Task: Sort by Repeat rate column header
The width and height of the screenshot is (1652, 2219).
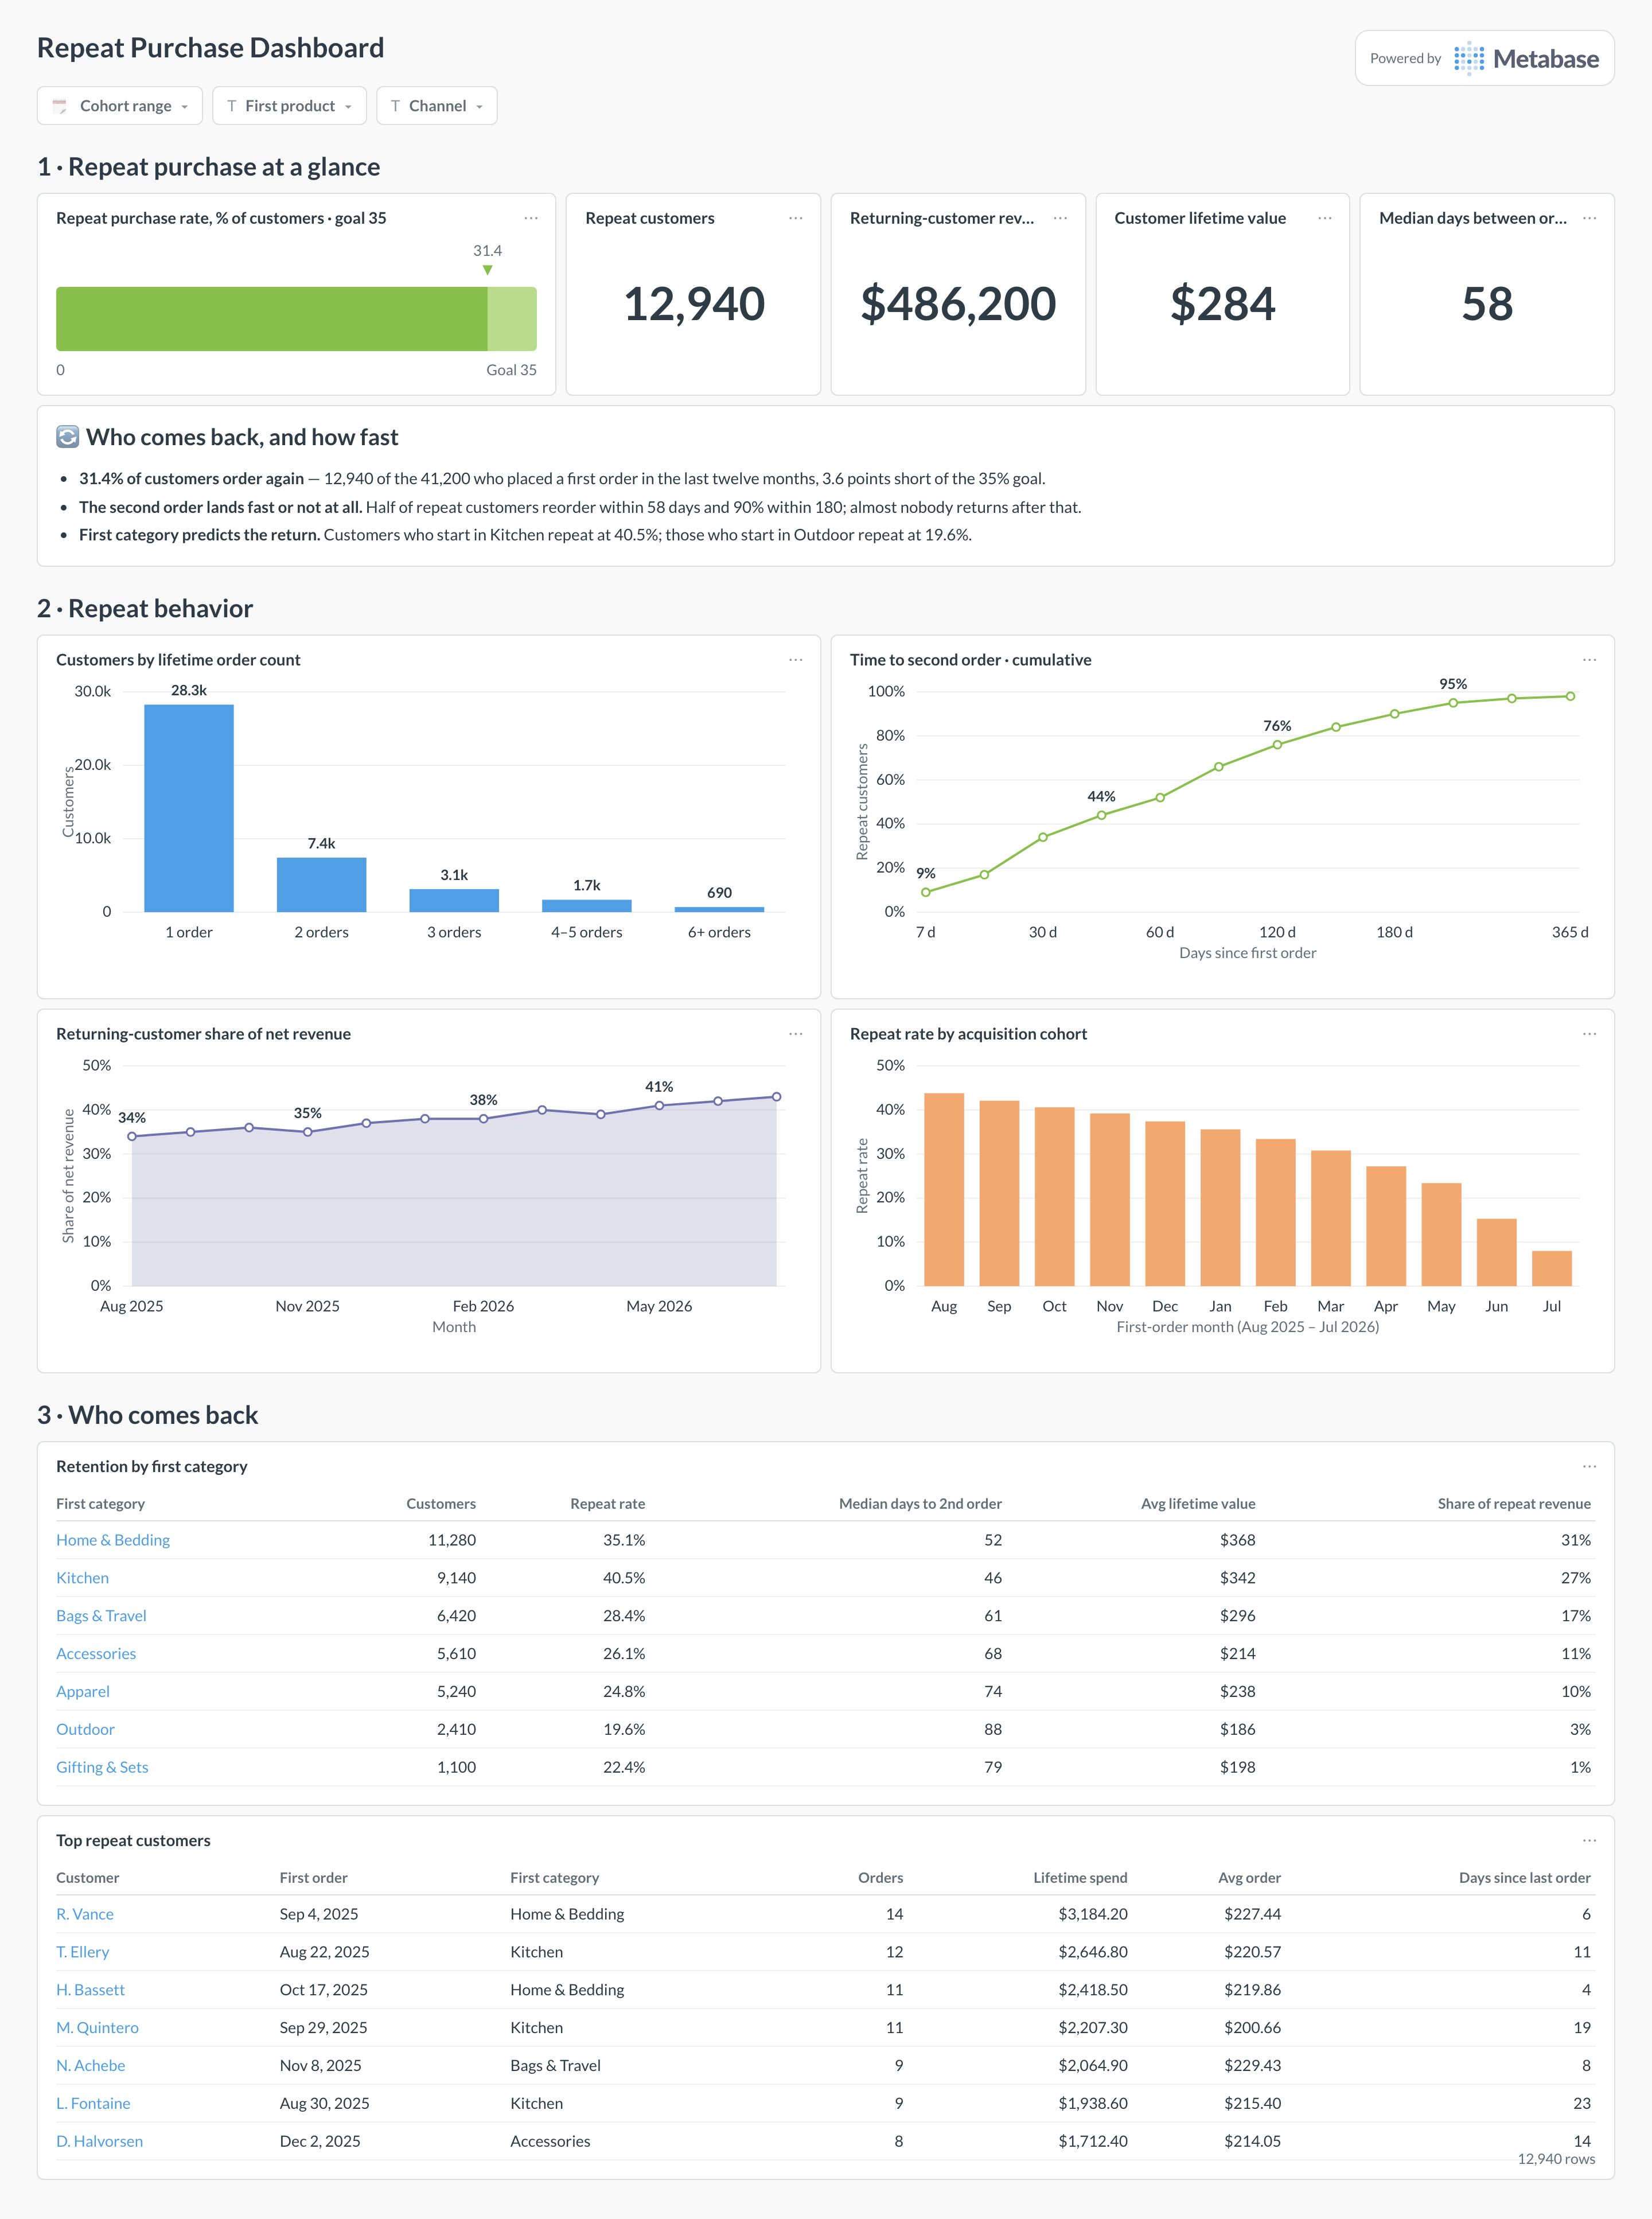Action: tap(608, 1504)
